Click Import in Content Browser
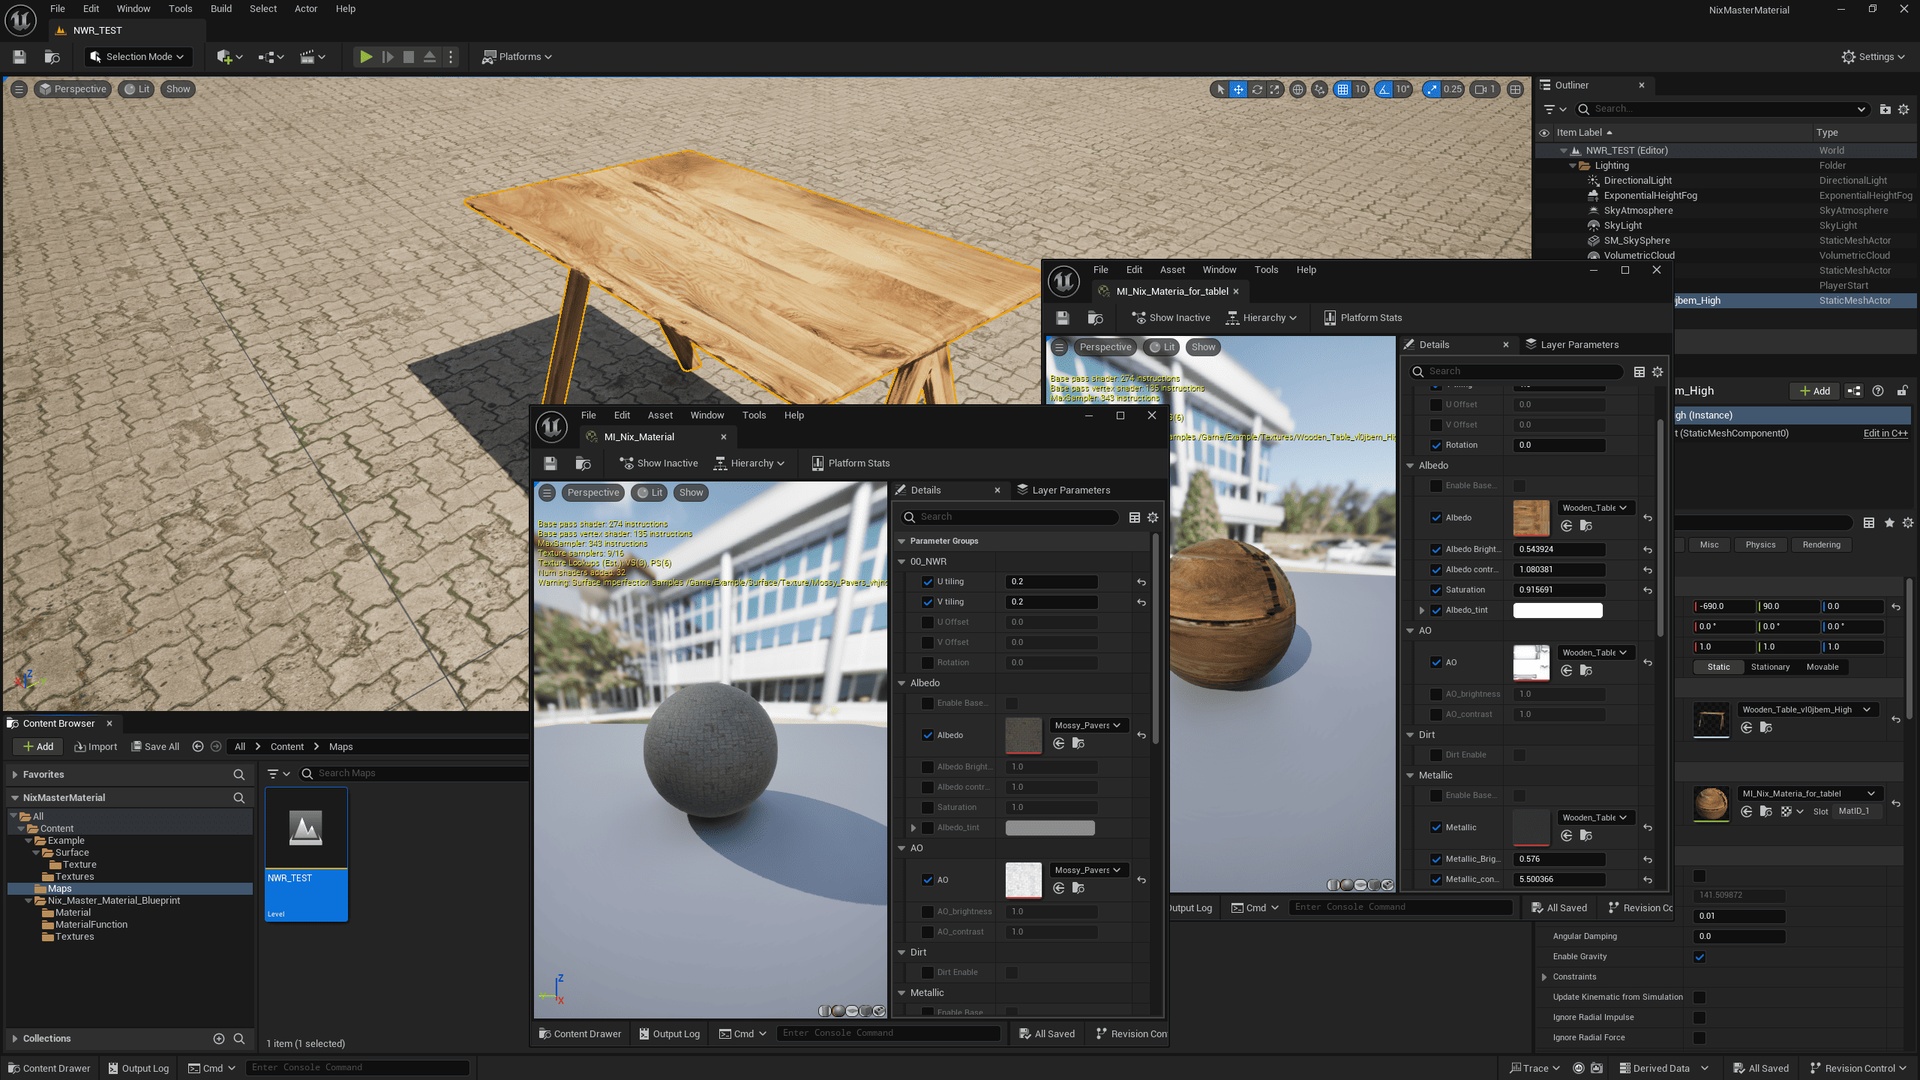 95,746
